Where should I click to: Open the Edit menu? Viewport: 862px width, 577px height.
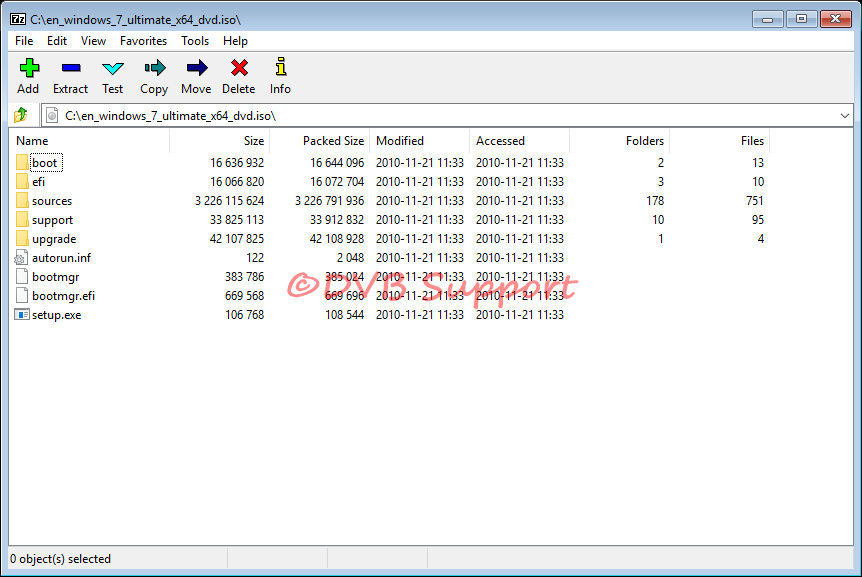(57, 41)
